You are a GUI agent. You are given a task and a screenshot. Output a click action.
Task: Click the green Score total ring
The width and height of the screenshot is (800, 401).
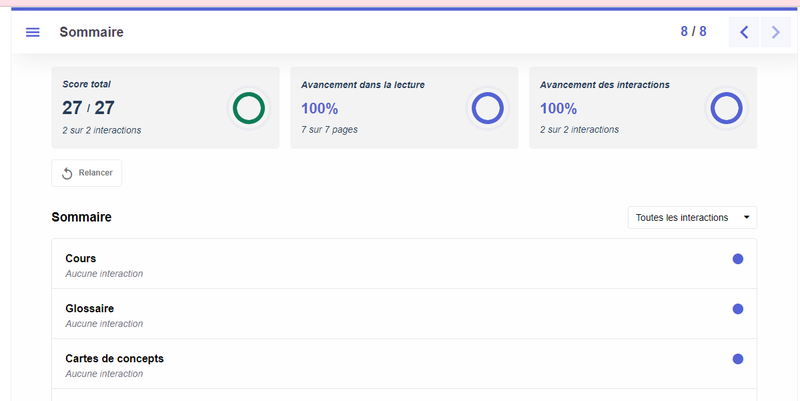tap(248, 108)
